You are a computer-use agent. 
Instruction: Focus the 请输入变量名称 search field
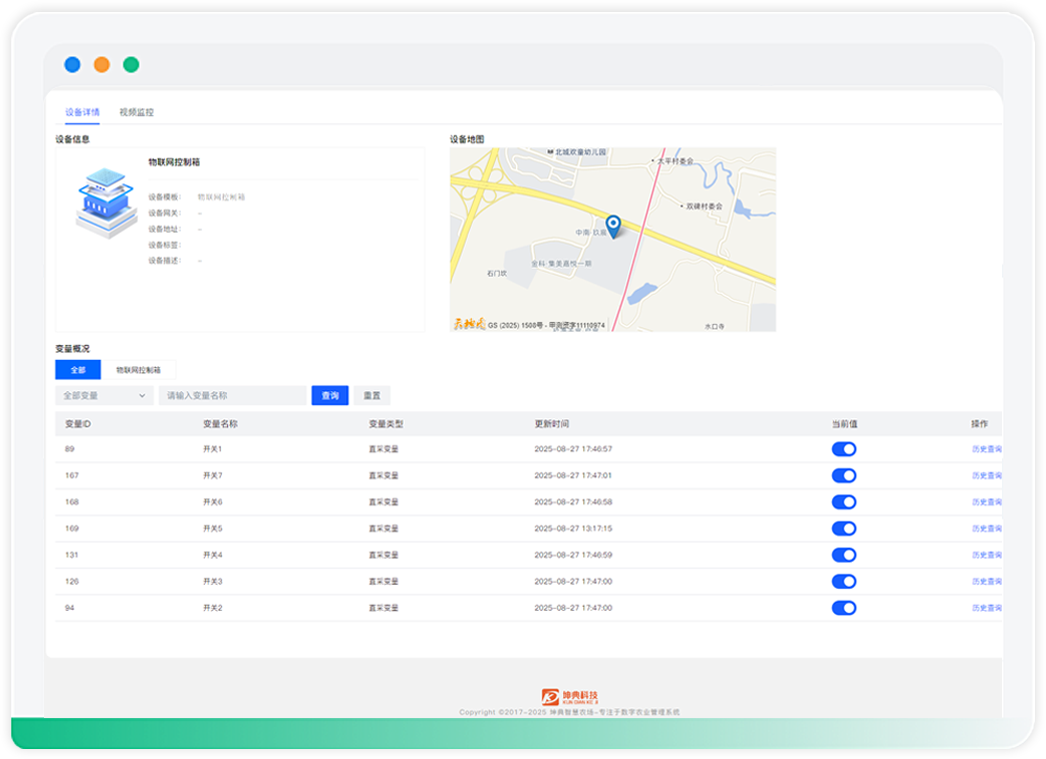click(232, 396)
